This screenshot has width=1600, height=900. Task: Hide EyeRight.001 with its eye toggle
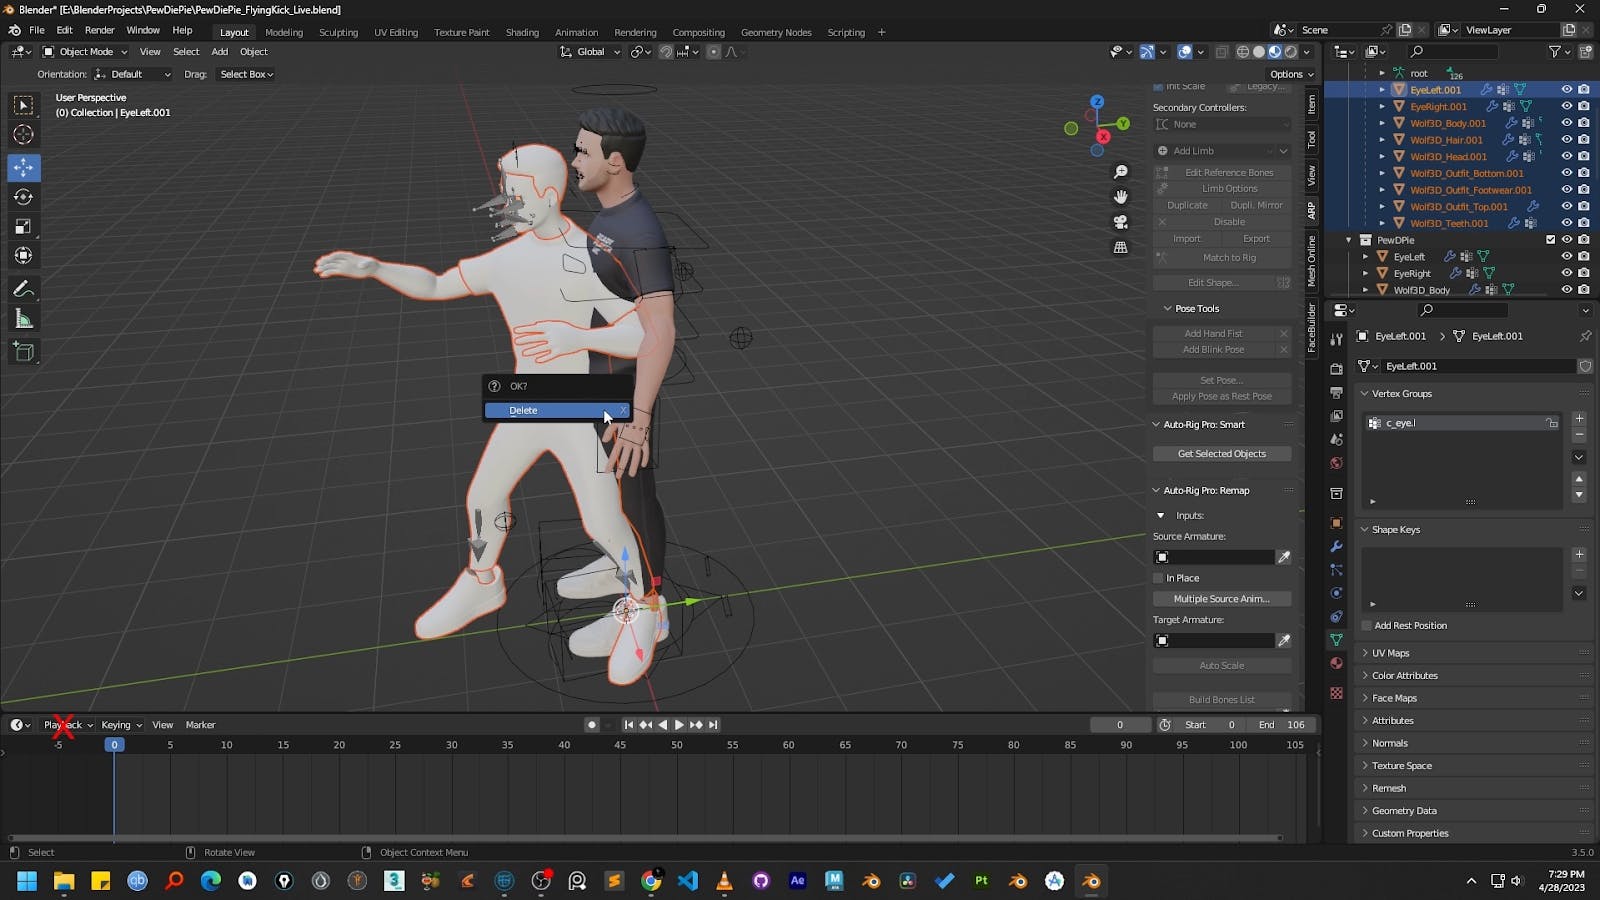coord(1566,106)
